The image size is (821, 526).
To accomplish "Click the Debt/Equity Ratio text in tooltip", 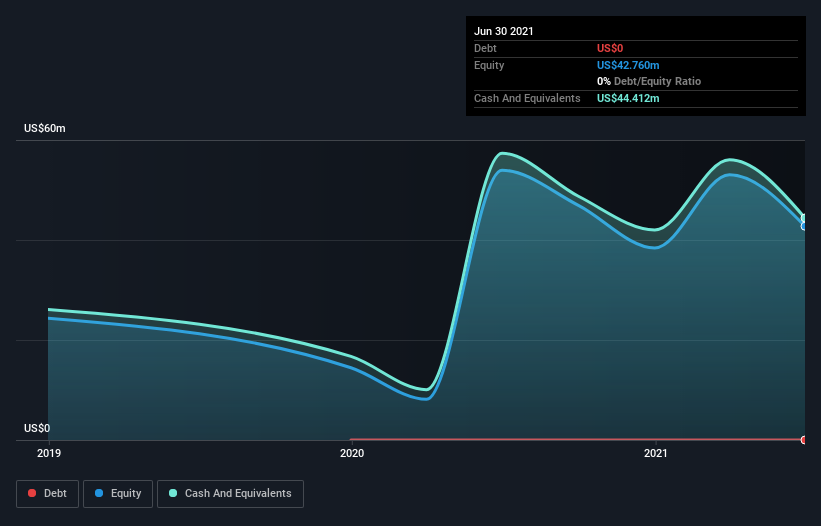I will tap(657, 81).
